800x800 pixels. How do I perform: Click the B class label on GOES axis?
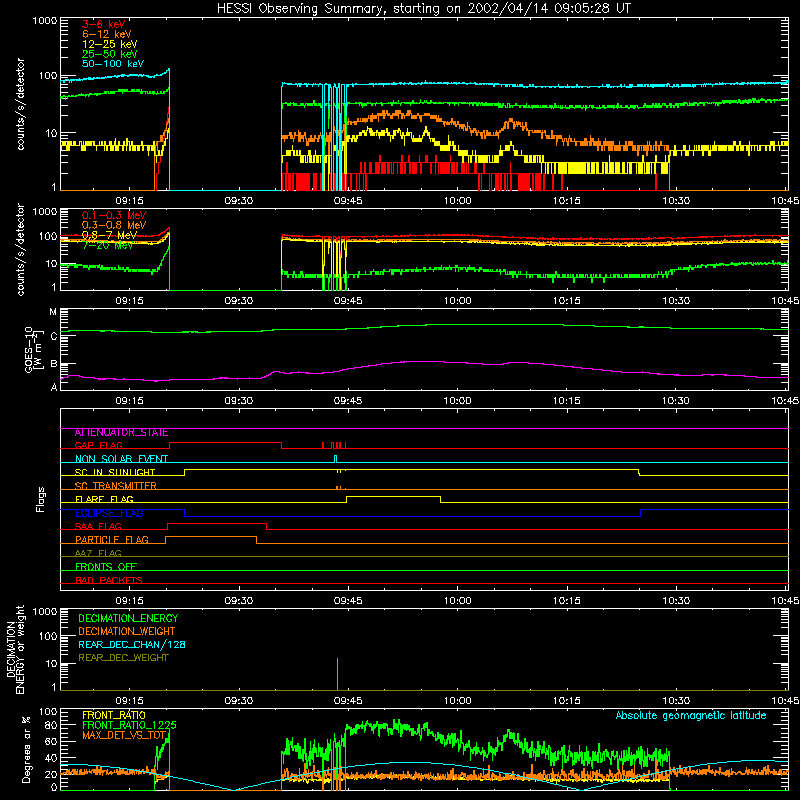tap(54, 364)
